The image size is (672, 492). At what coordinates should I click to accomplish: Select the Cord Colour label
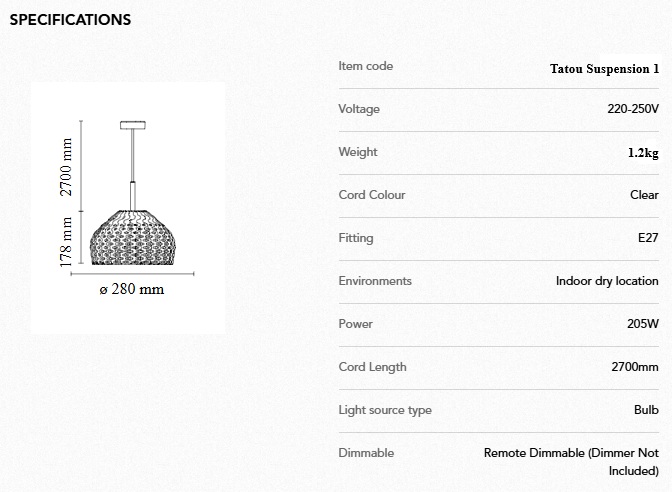point(372,195)
